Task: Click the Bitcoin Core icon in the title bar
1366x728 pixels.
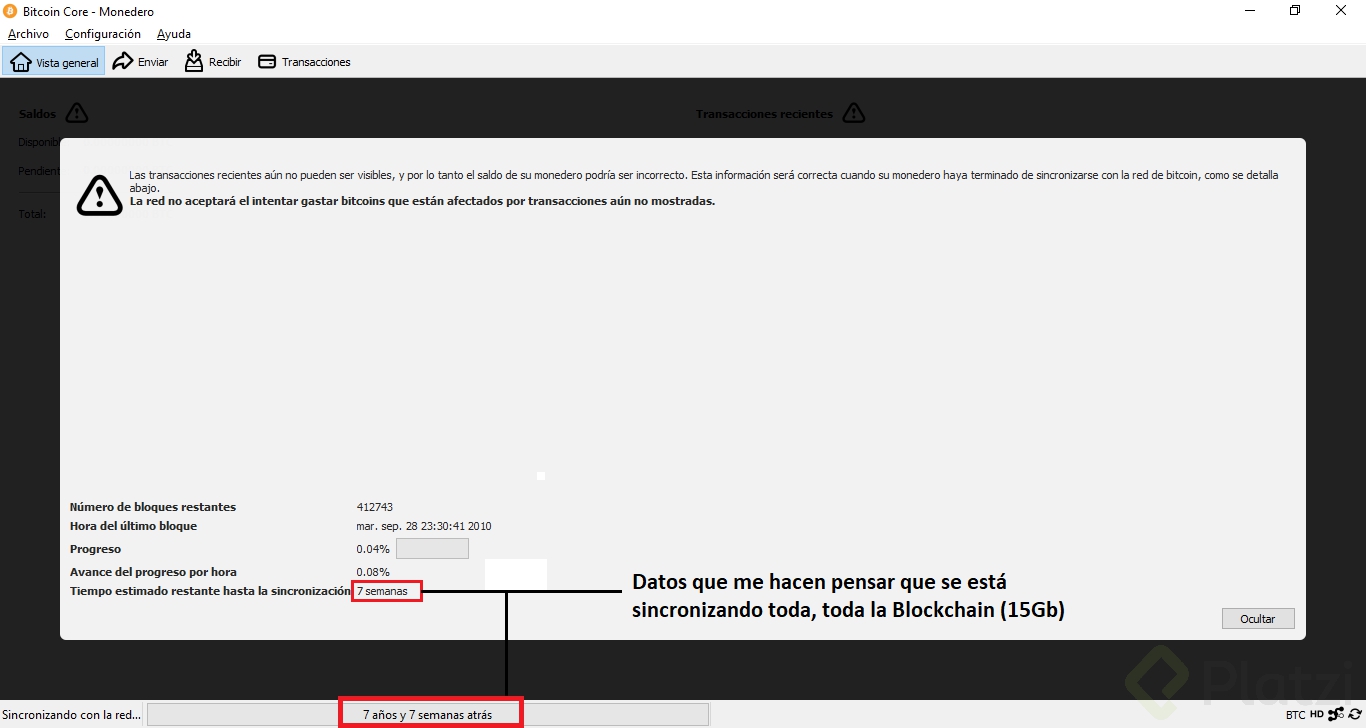Action: [x=10, y=11]
